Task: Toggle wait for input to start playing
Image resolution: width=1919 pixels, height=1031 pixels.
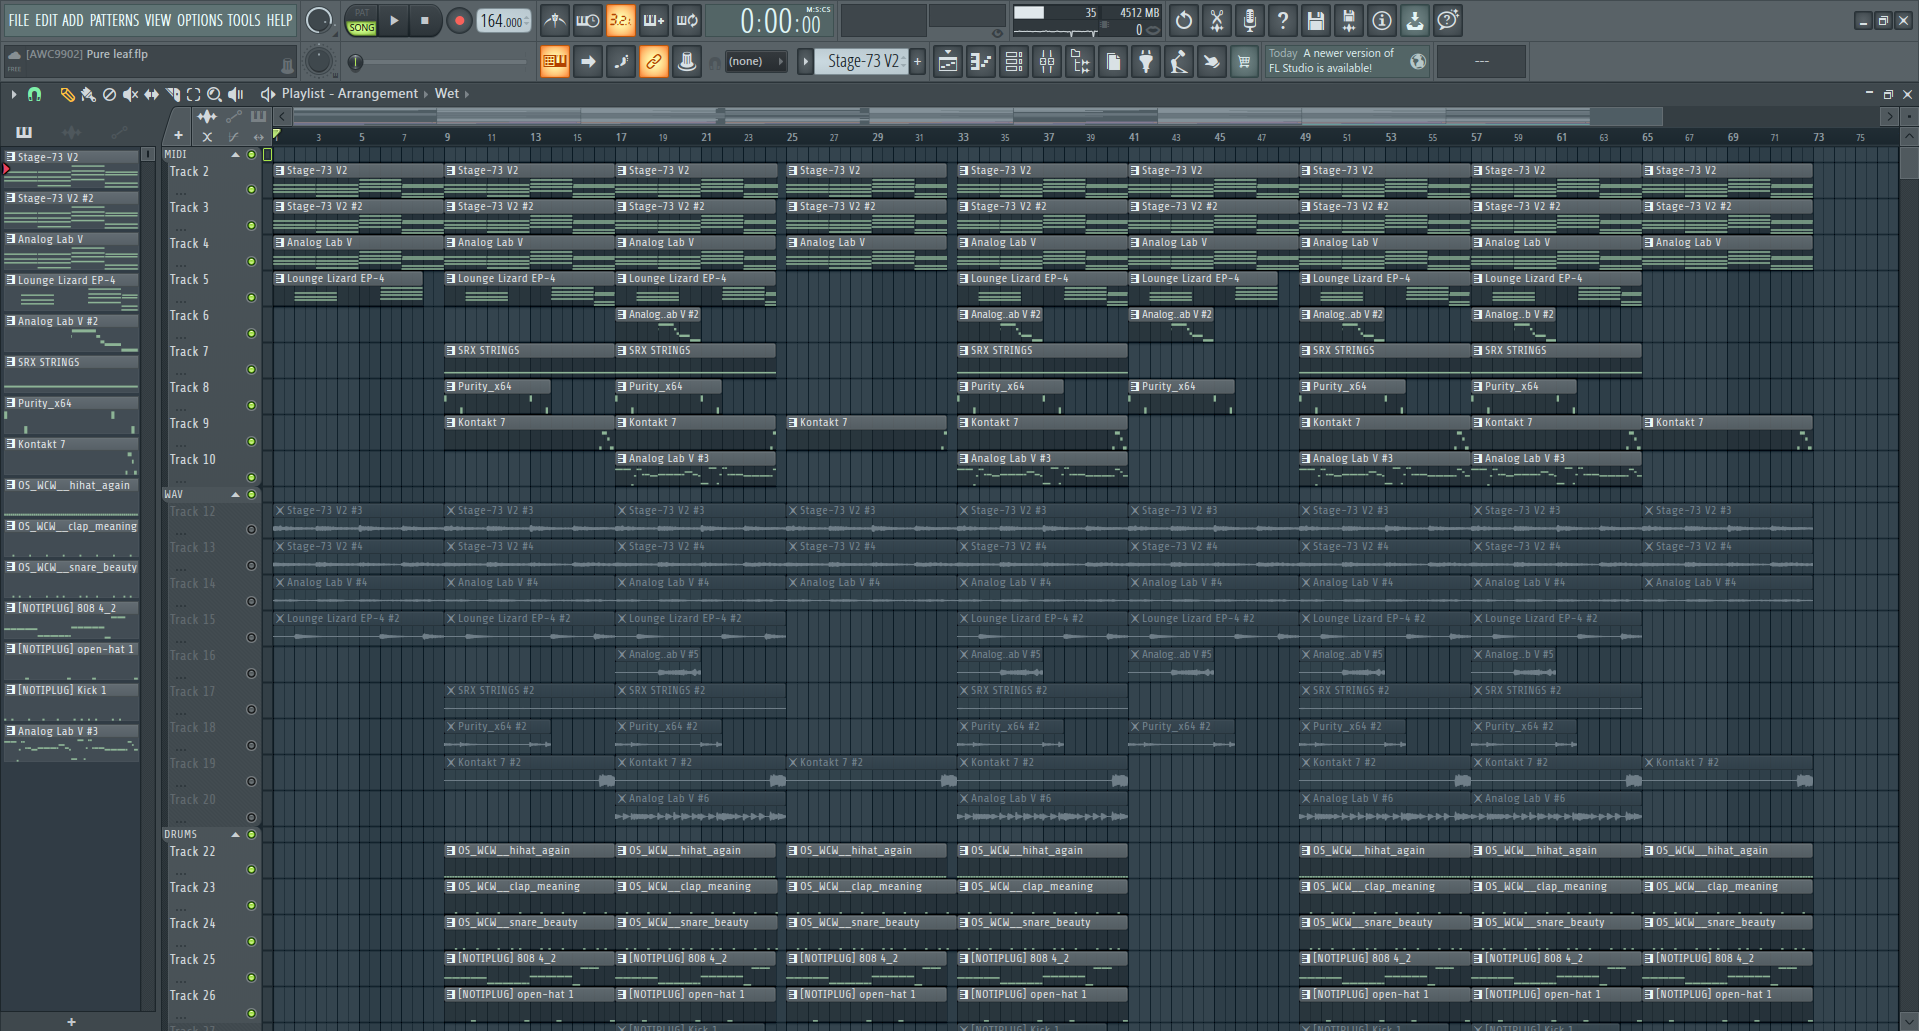Action: coord(588,20)
